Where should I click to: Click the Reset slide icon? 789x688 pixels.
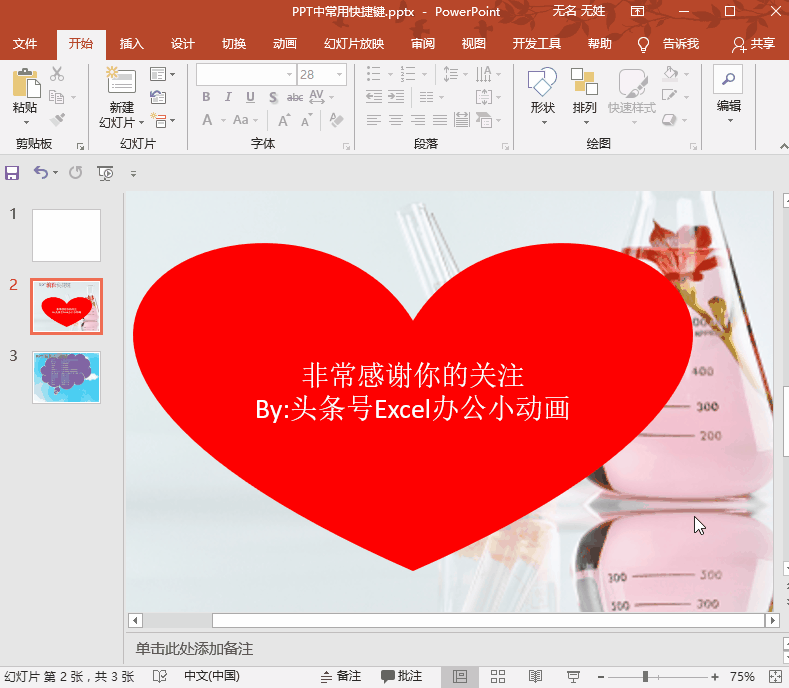[158, 97]
